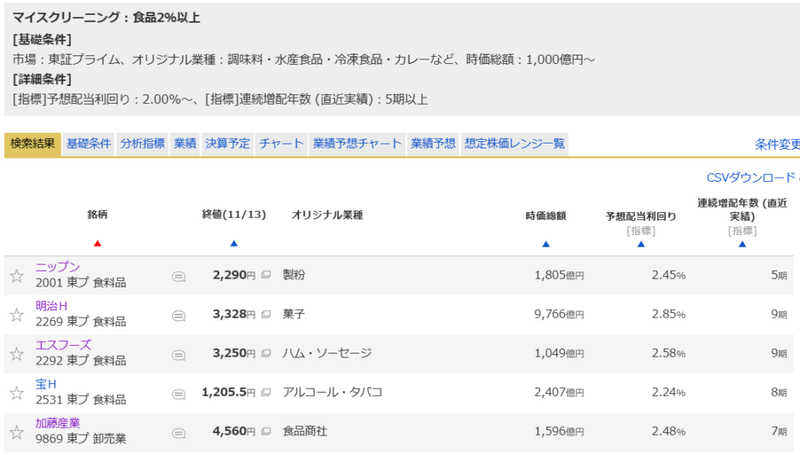Star the 明治H row as favorite

coord(17,315)
